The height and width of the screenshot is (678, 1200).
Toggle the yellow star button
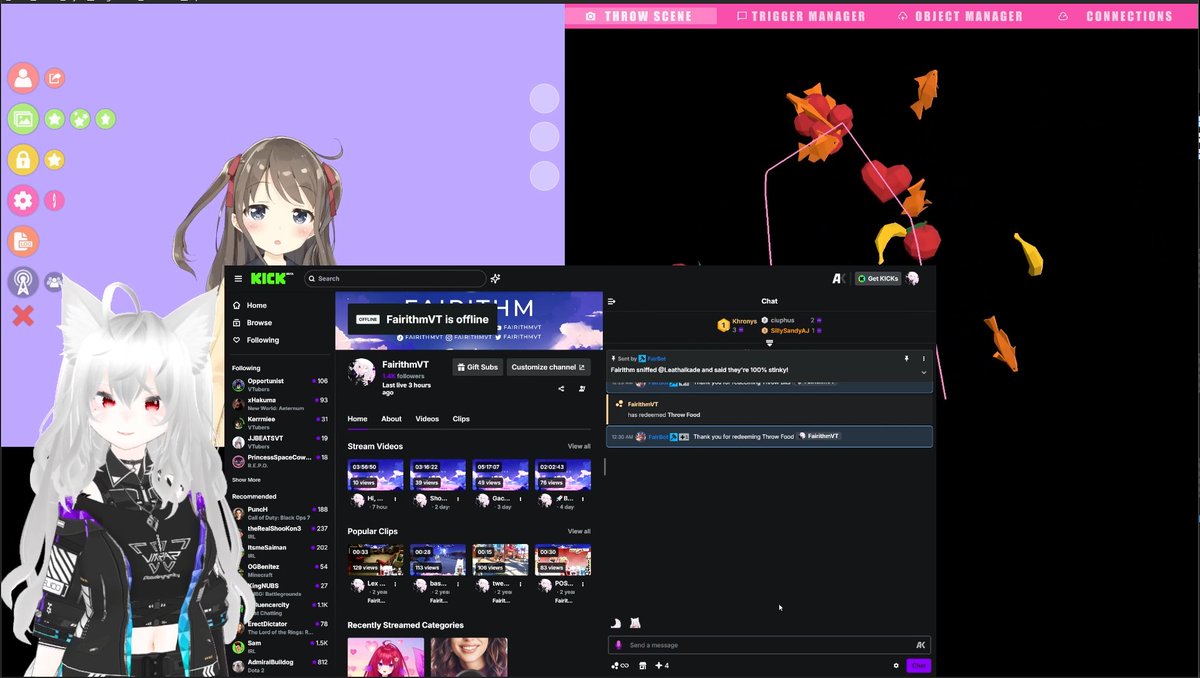(x=54, y=160)
